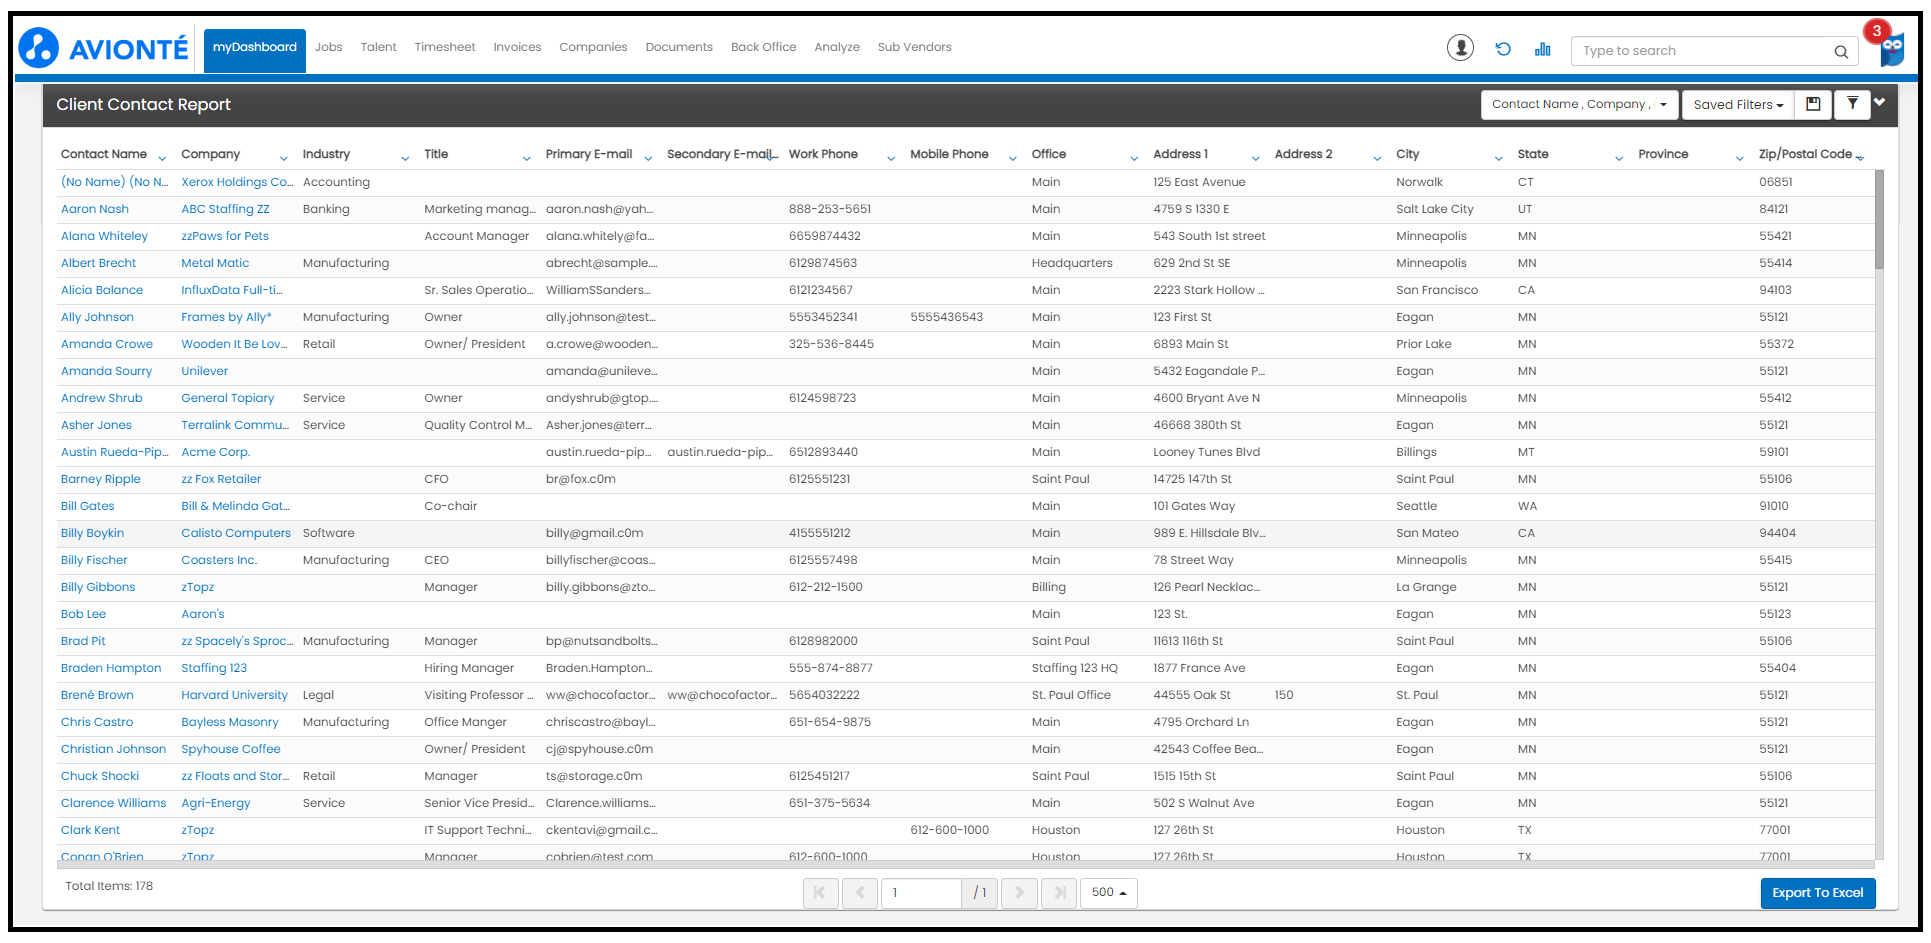Viewport: 1931px width, 943px height.
Task: Click the horizontal scrollbar below the table
Action: 965,865
